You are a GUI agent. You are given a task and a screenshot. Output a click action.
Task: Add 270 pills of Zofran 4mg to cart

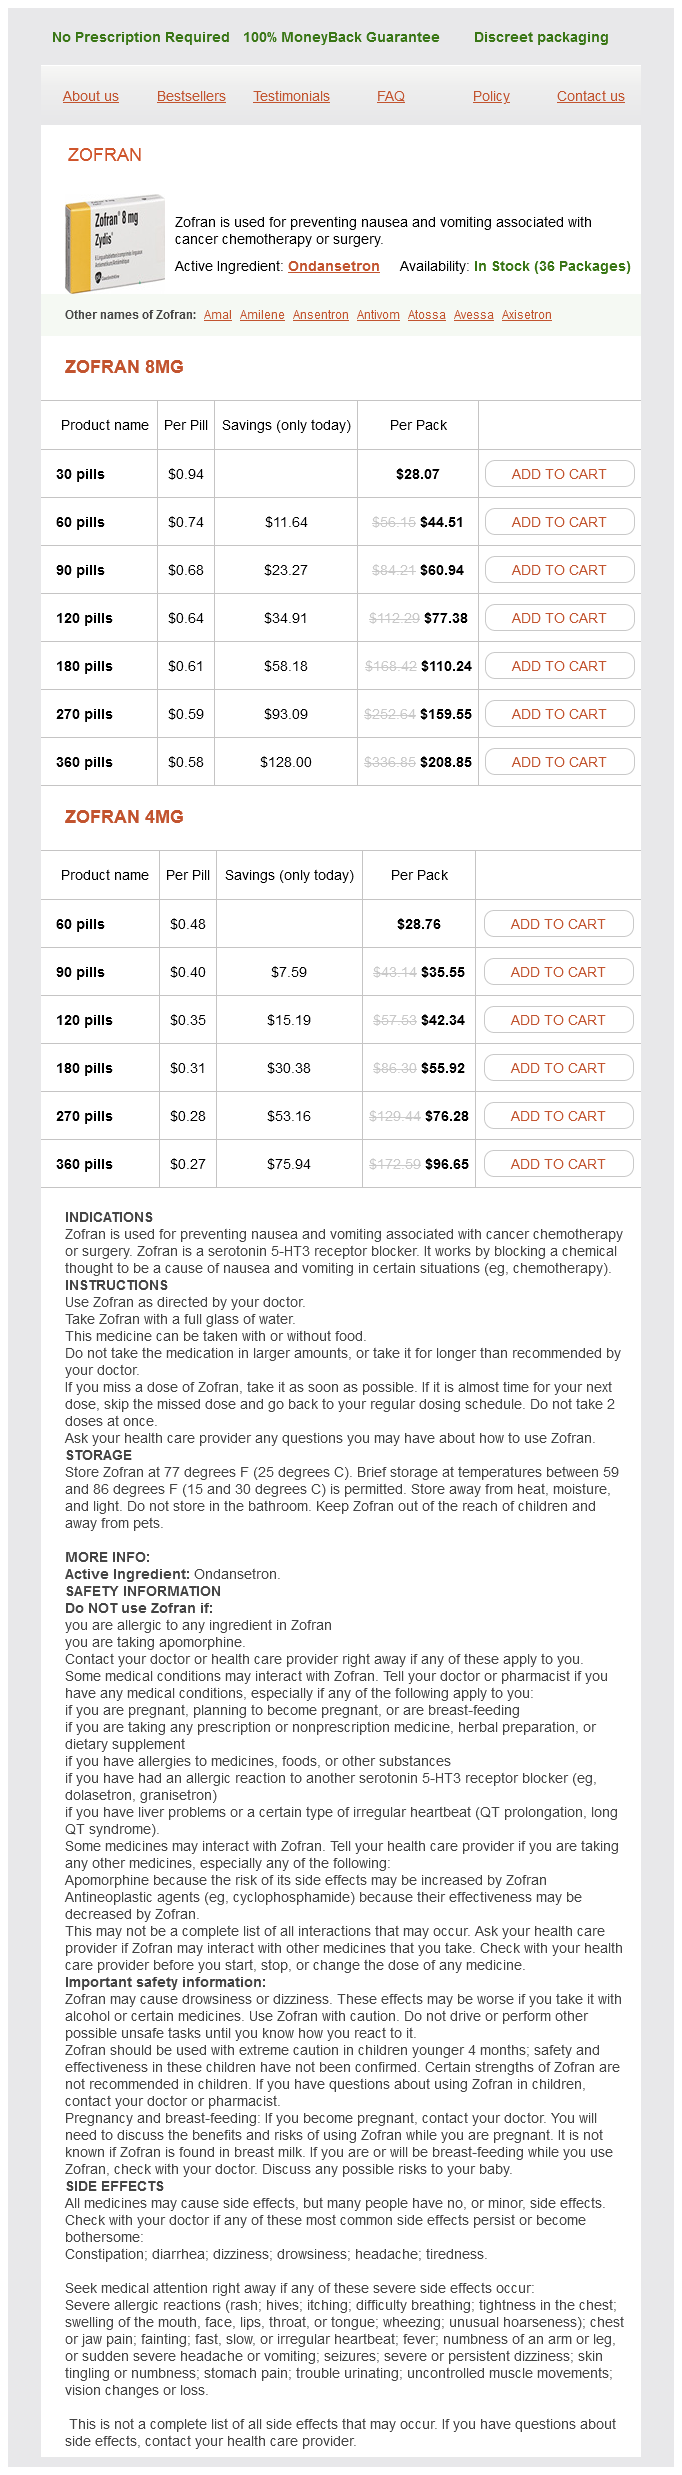click(558, 1116)
